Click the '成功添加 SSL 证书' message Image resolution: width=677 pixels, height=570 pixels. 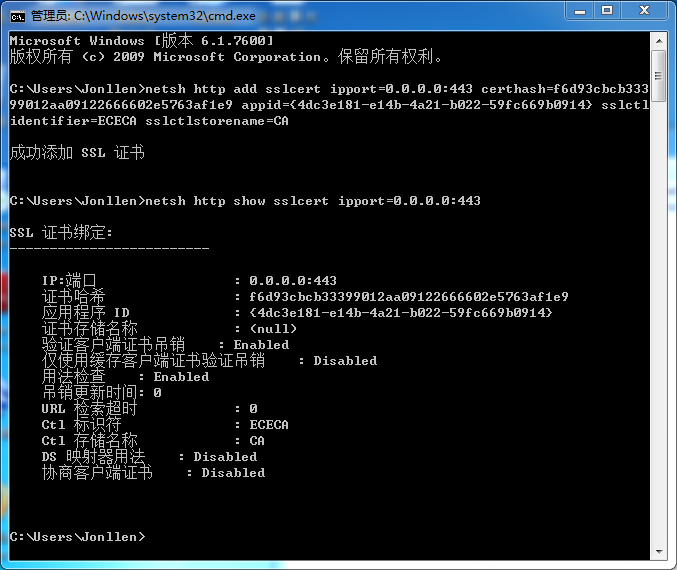pos(77,152)
